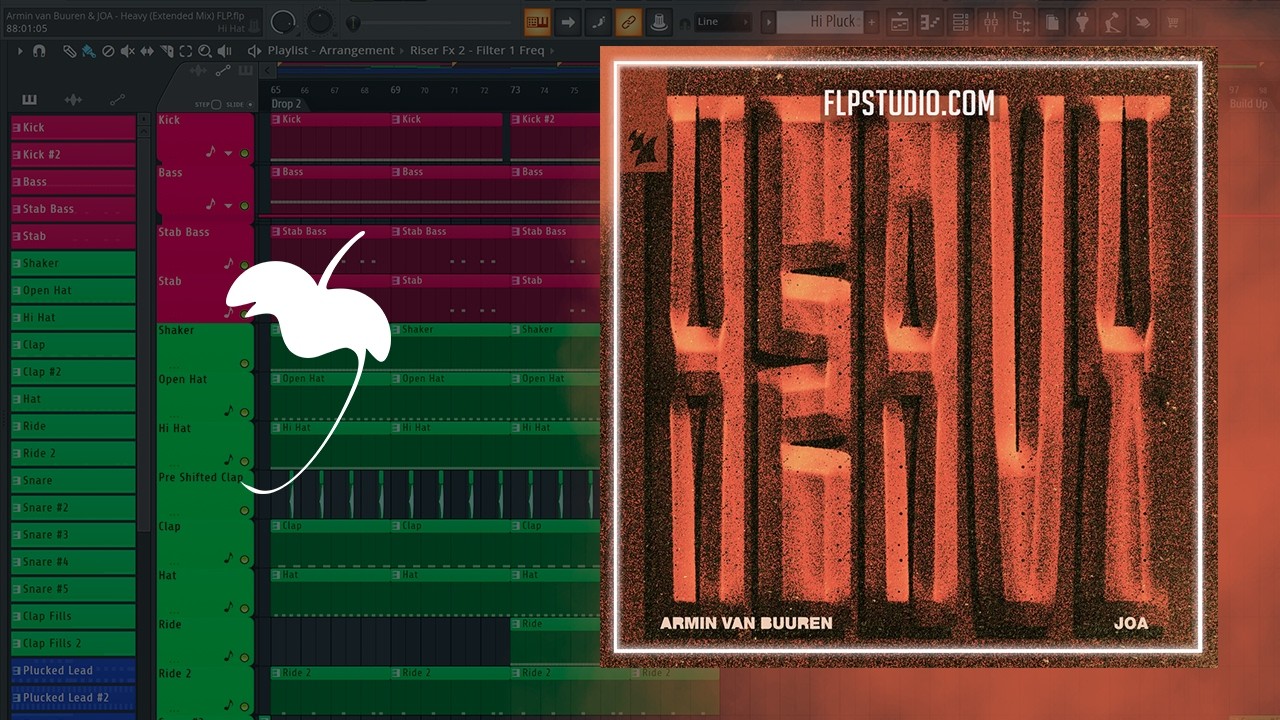
Task: Select the Zoom magnifier tool
Action: click(205, 51)
